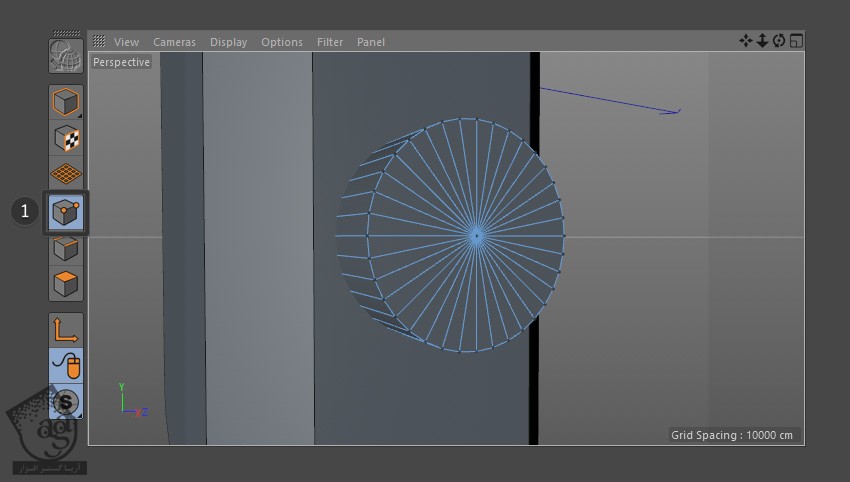Select the Points mode tool
The image size is (850, 482).
pyautogui.click(x=66, y=212)
